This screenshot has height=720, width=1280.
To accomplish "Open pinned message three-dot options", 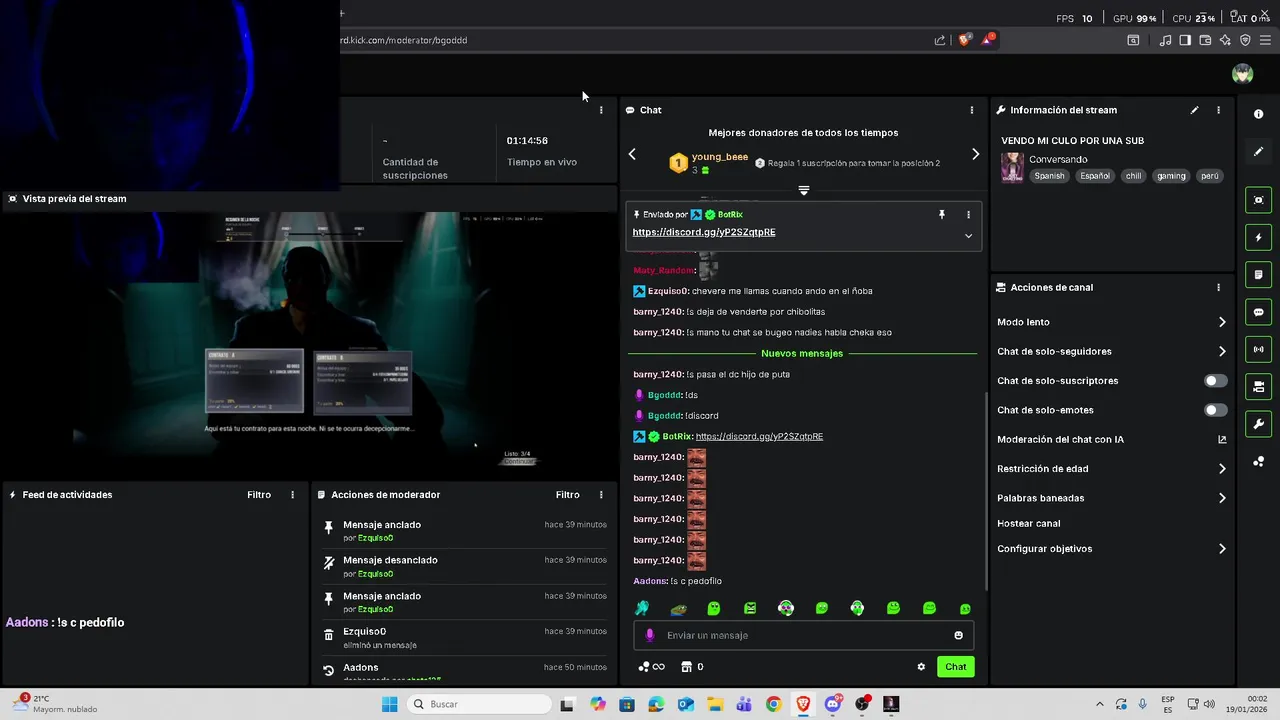I will (x=968, y=215).
